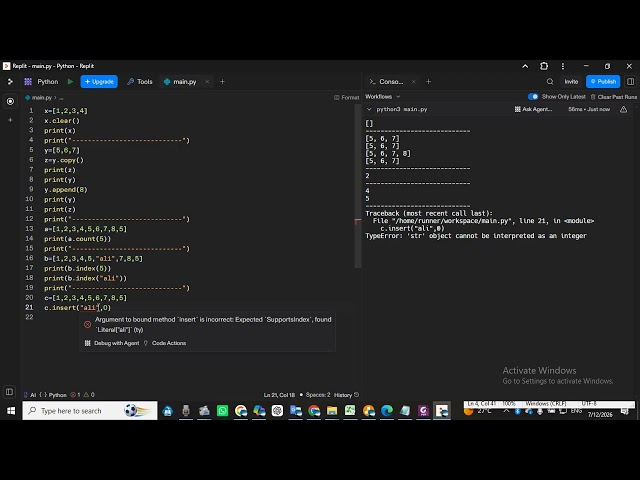Show hidden tray icons chevron

click(x=506, y=411)
